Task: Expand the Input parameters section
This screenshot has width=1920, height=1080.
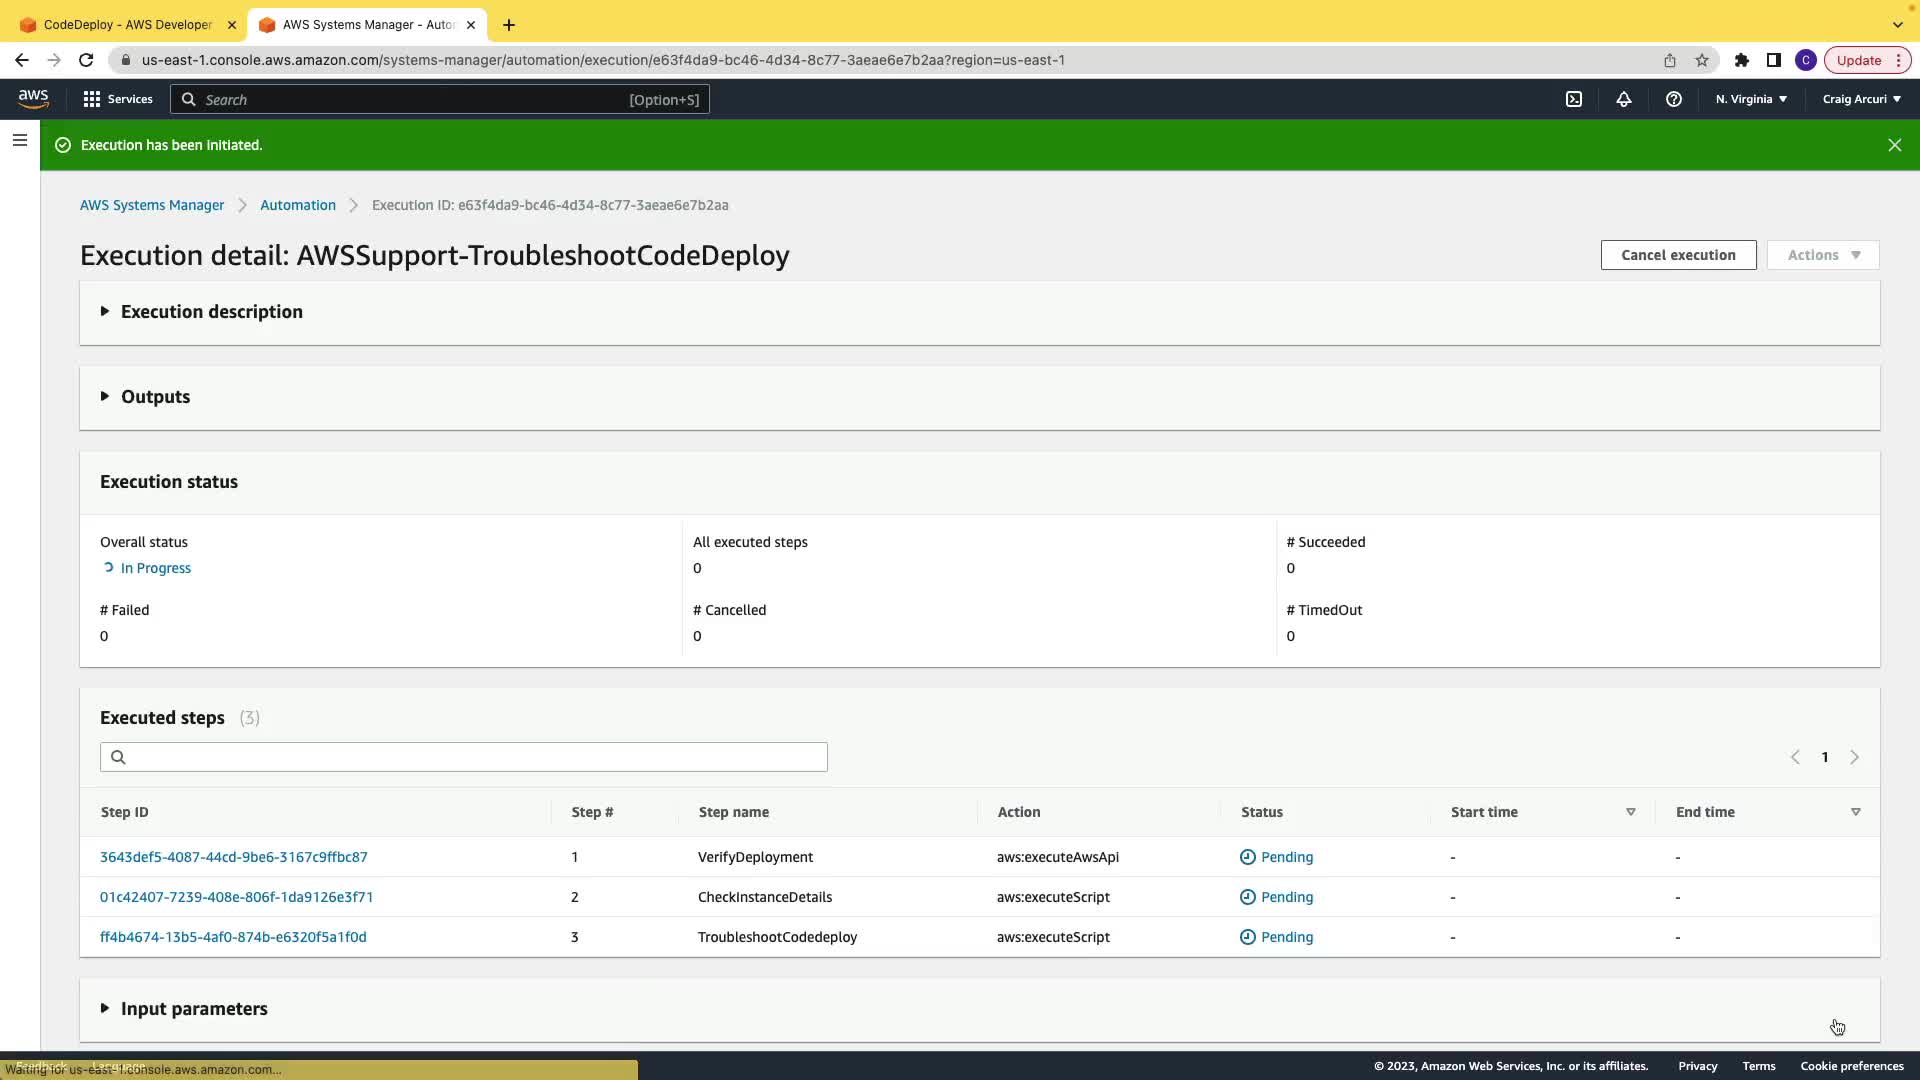Action: coord(193,1009)
